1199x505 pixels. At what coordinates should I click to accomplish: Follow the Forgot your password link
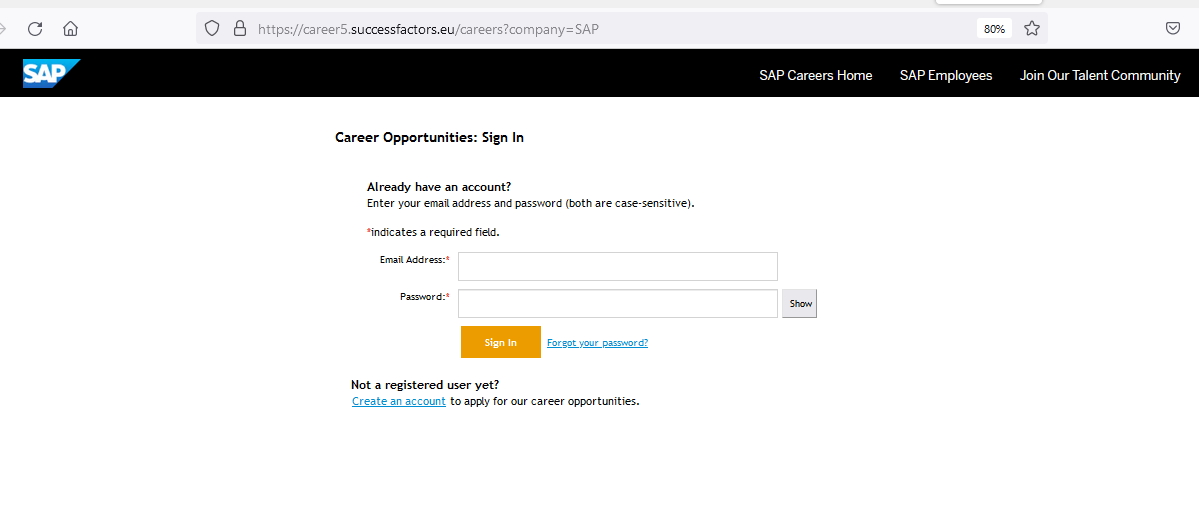597,343
